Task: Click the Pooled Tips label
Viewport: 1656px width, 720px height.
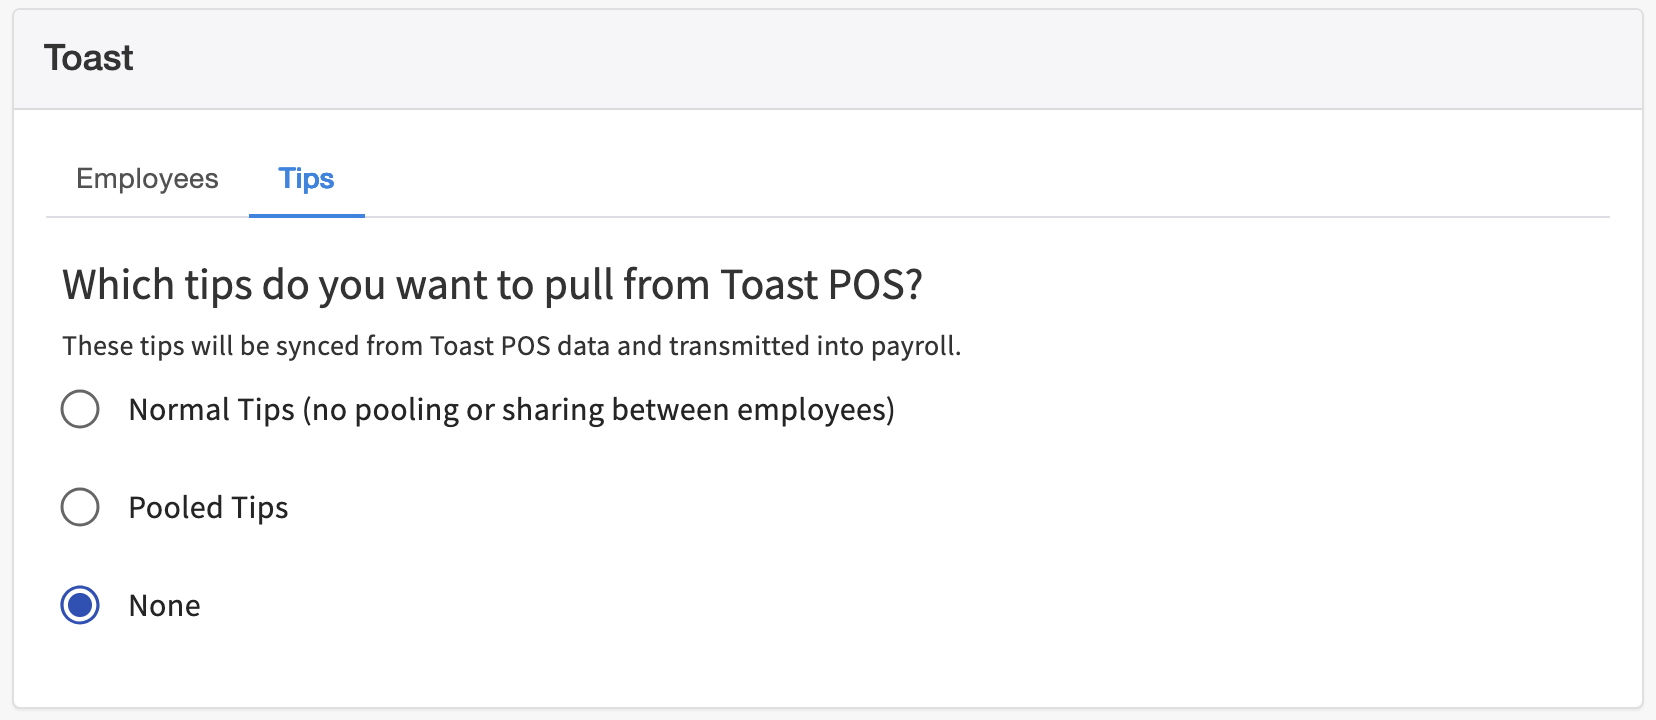Action: (207, 507)
